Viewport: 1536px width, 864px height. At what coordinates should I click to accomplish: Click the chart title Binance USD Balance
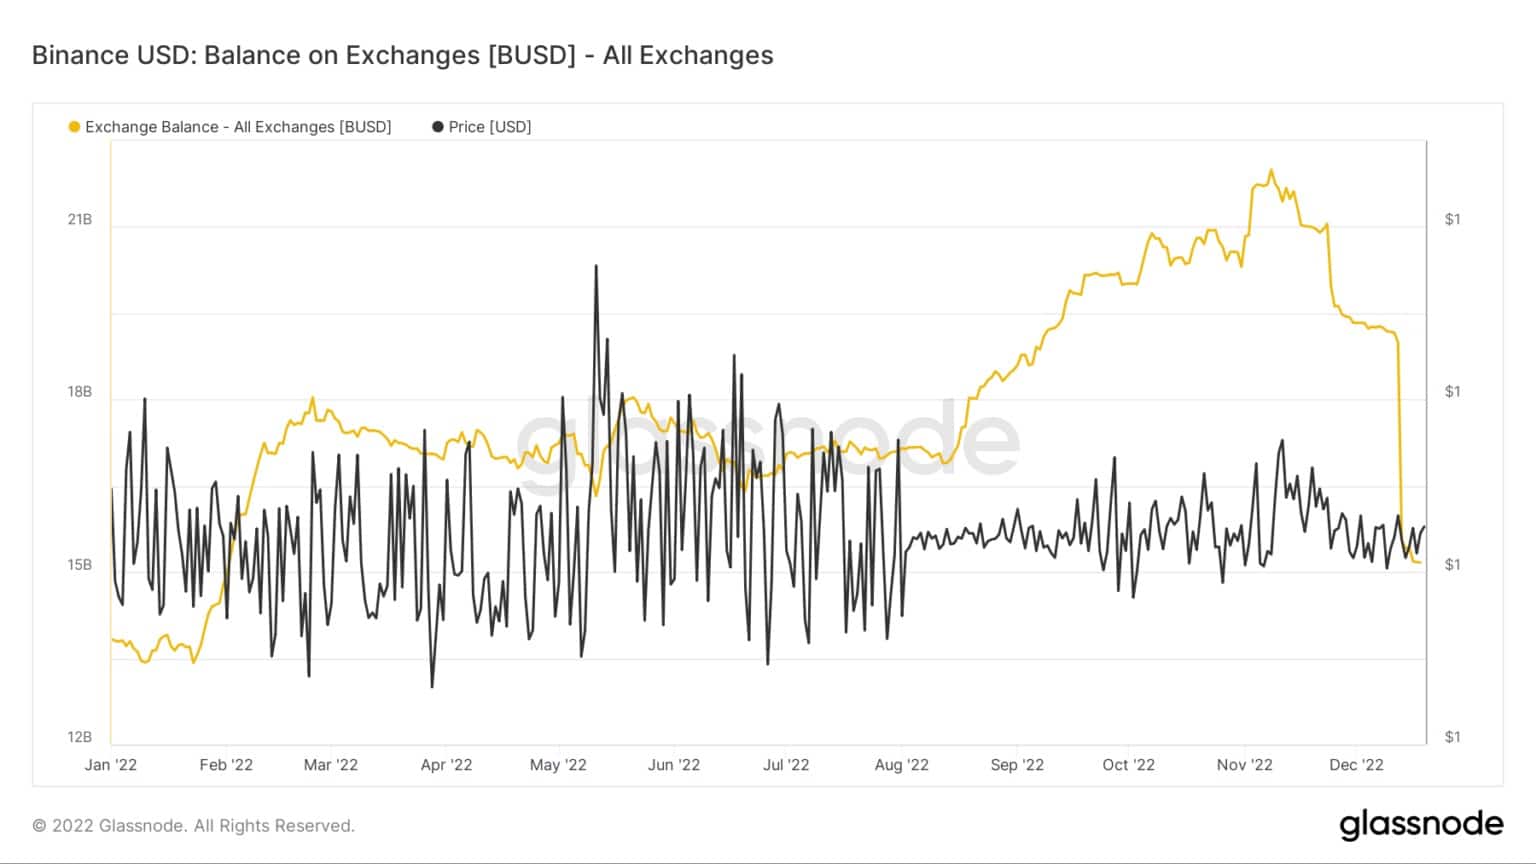coord(403,55)
